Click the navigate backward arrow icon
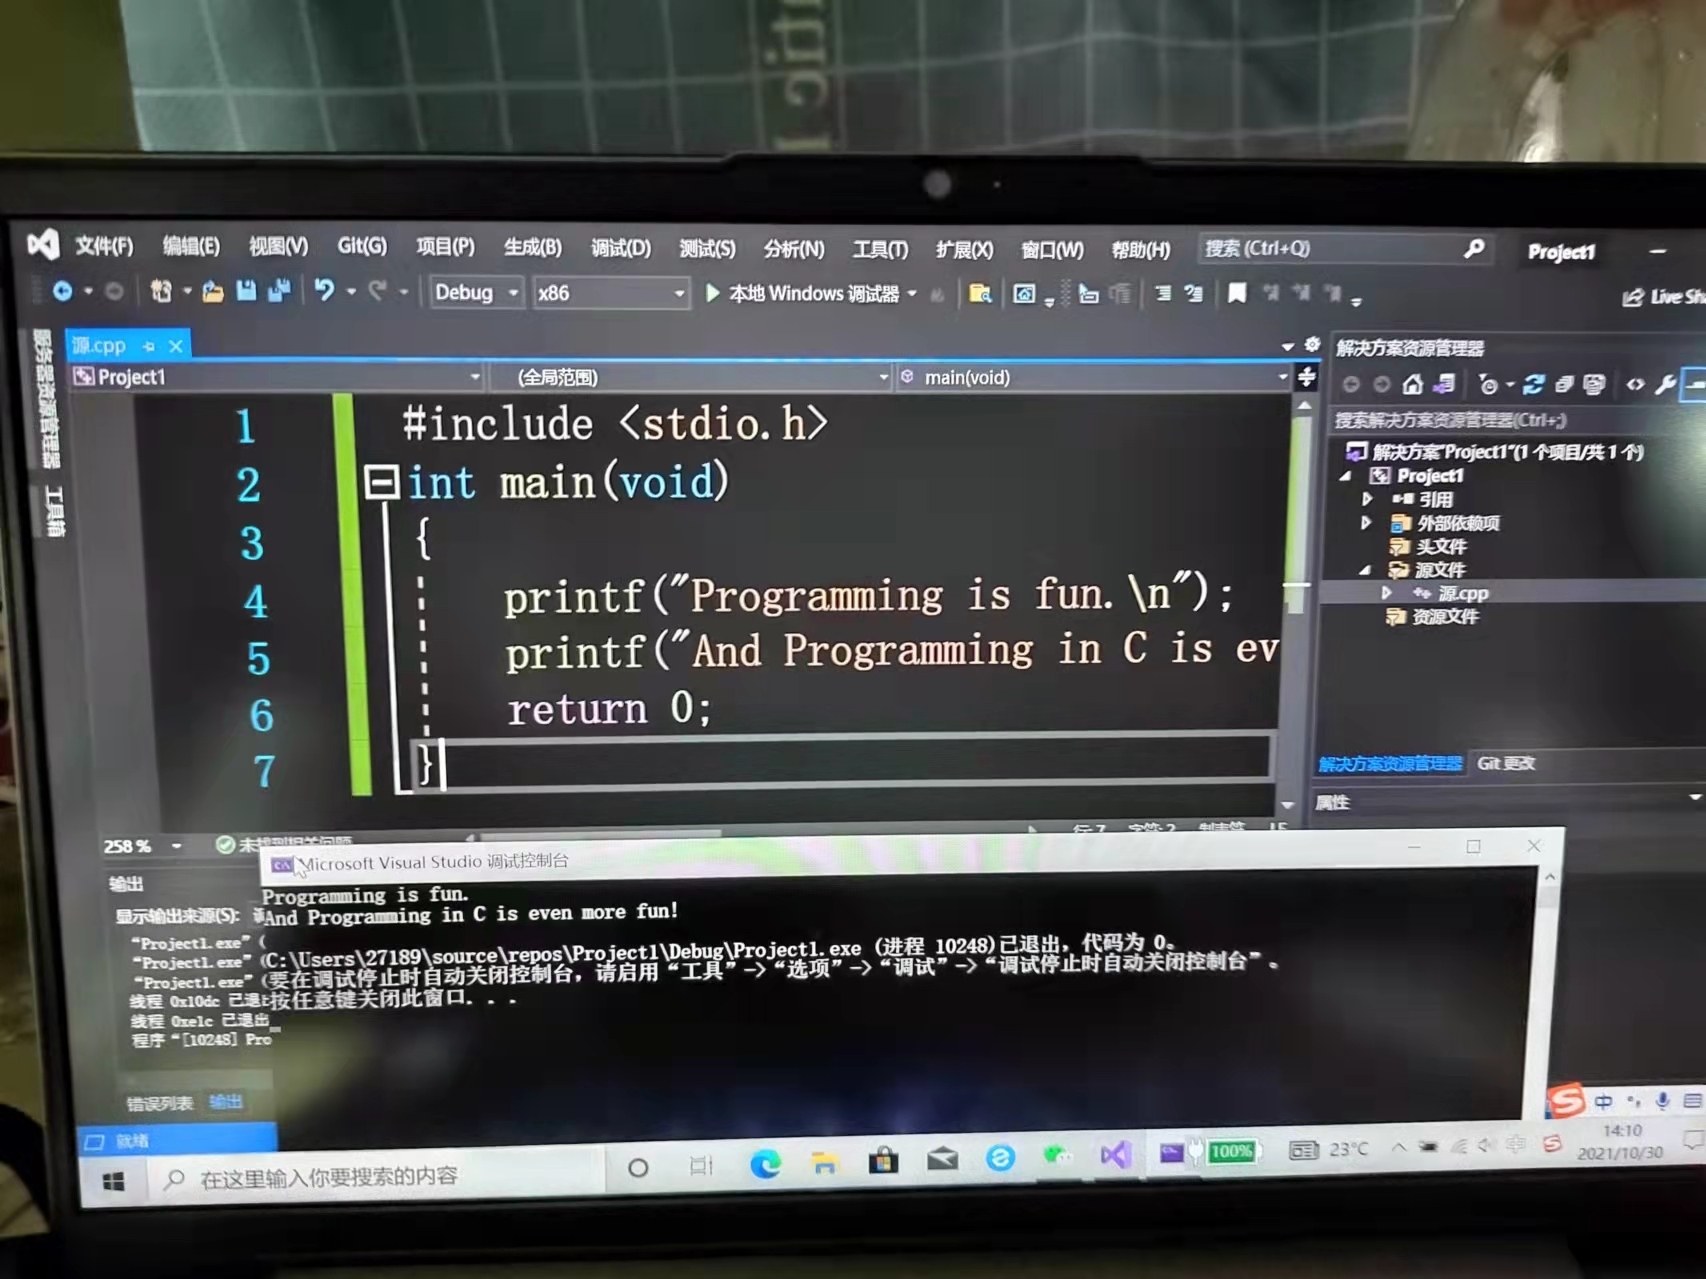Image resolution: width=1706 pixels, height=1279 pixels. tap(62, 291)
